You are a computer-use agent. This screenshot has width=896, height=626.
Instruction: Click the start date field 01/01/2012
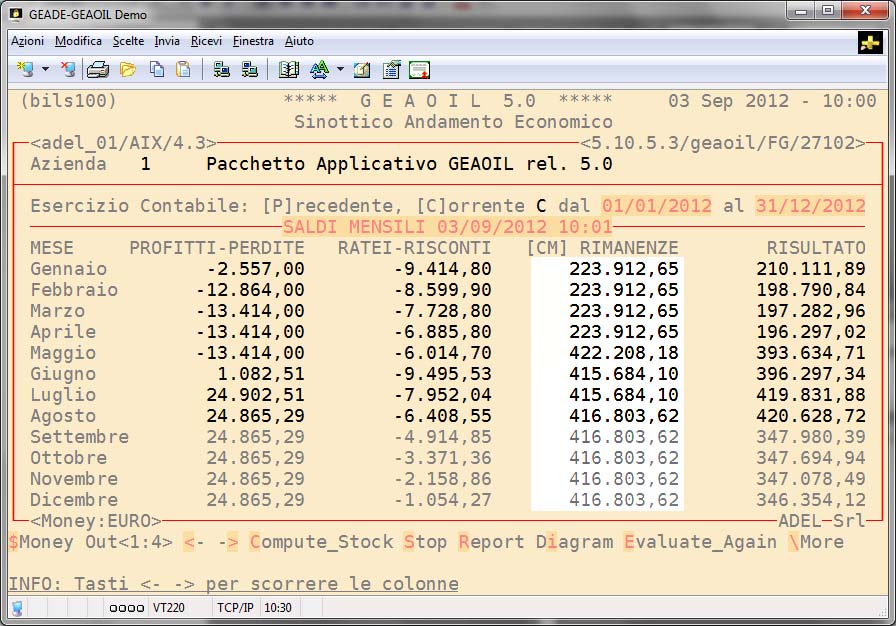(x=657, y=206)
